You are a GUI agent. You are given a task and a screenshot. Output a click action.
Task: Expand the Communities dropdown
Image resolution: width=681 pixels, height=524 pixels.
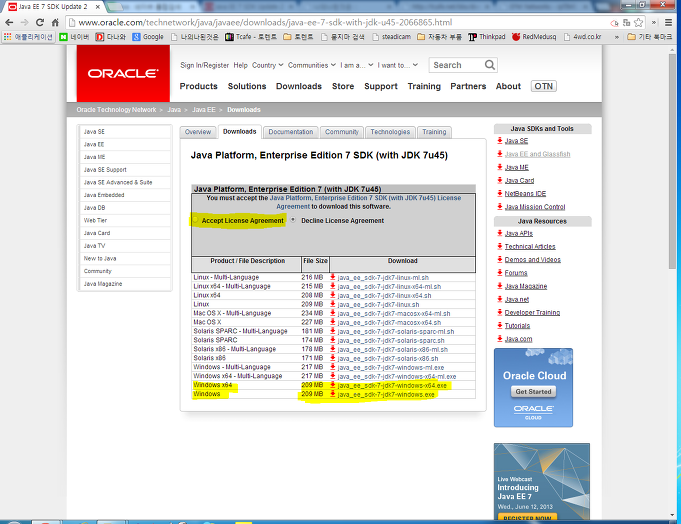(x=312, y=65)
